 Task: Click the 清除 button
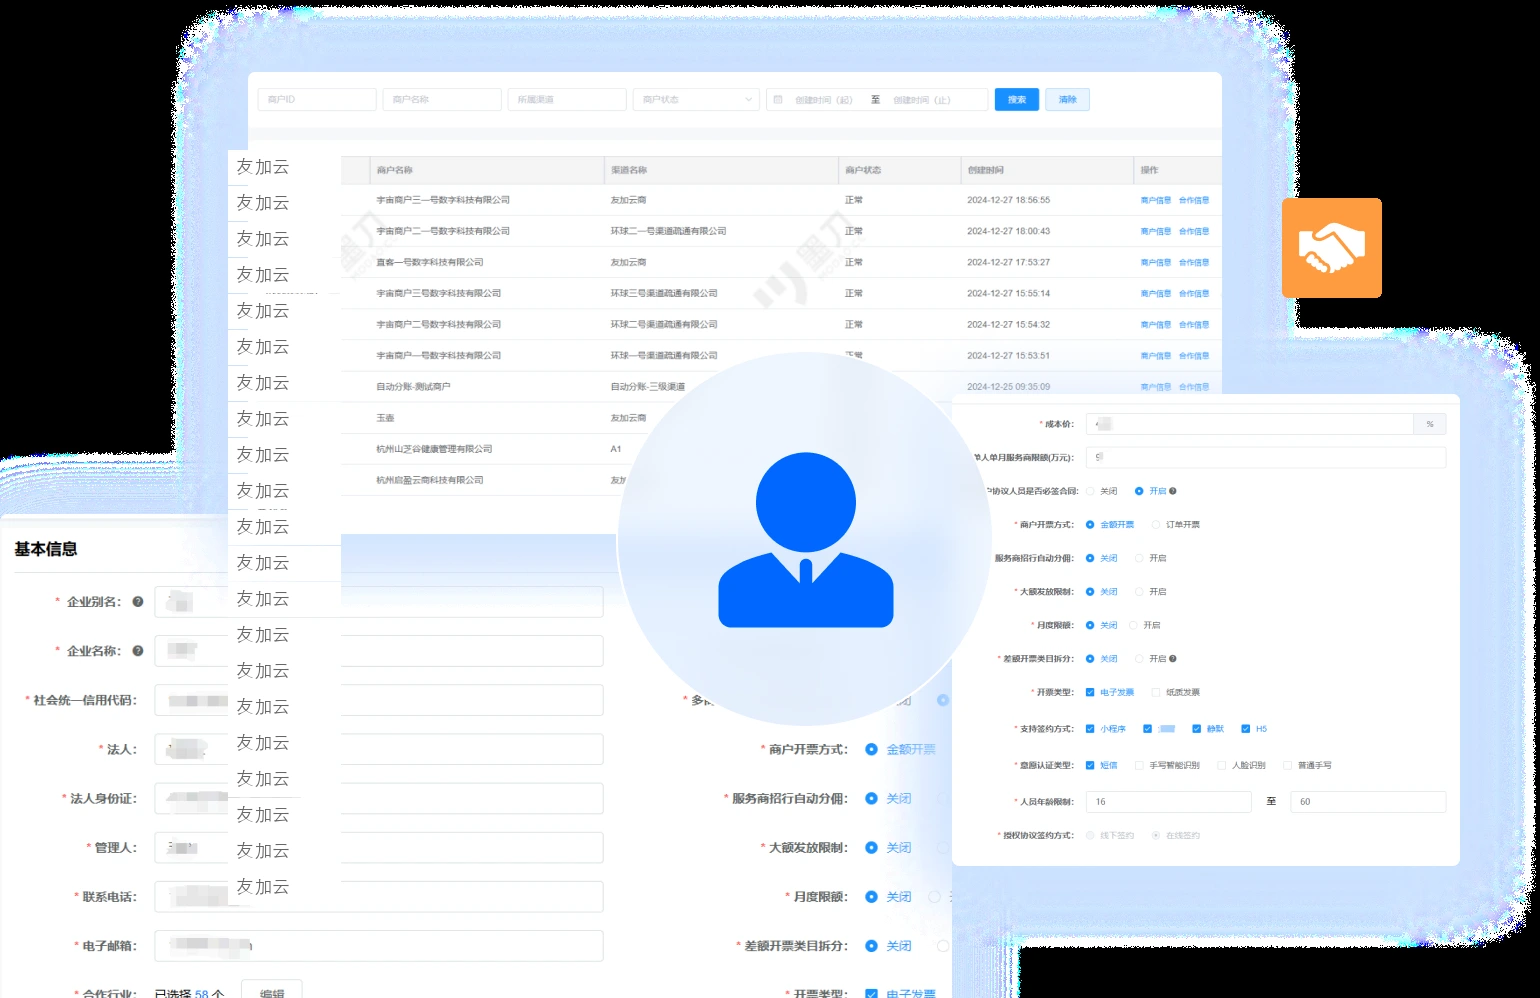(x=1068, y=100)
